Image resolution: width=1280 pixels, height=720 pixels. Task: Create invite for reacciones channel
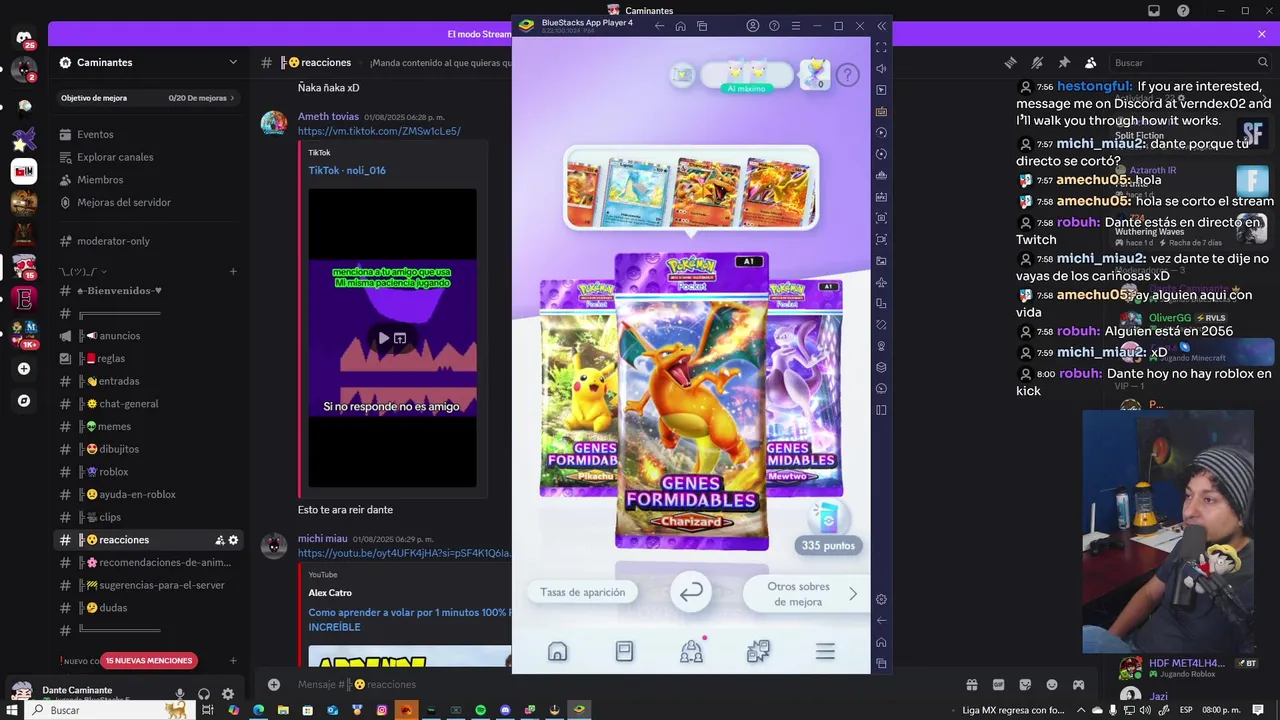219,540
